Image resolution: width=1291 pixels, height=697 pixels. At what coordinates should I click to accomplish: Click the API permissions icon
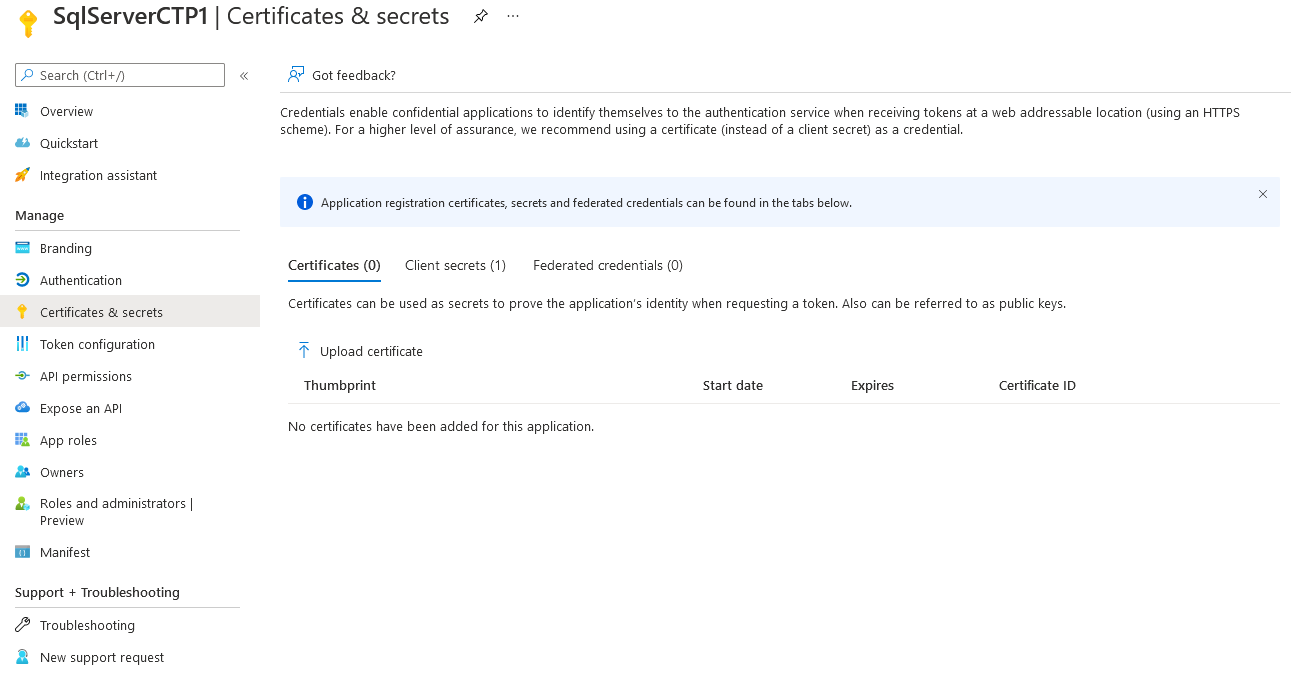coord(22,376)
